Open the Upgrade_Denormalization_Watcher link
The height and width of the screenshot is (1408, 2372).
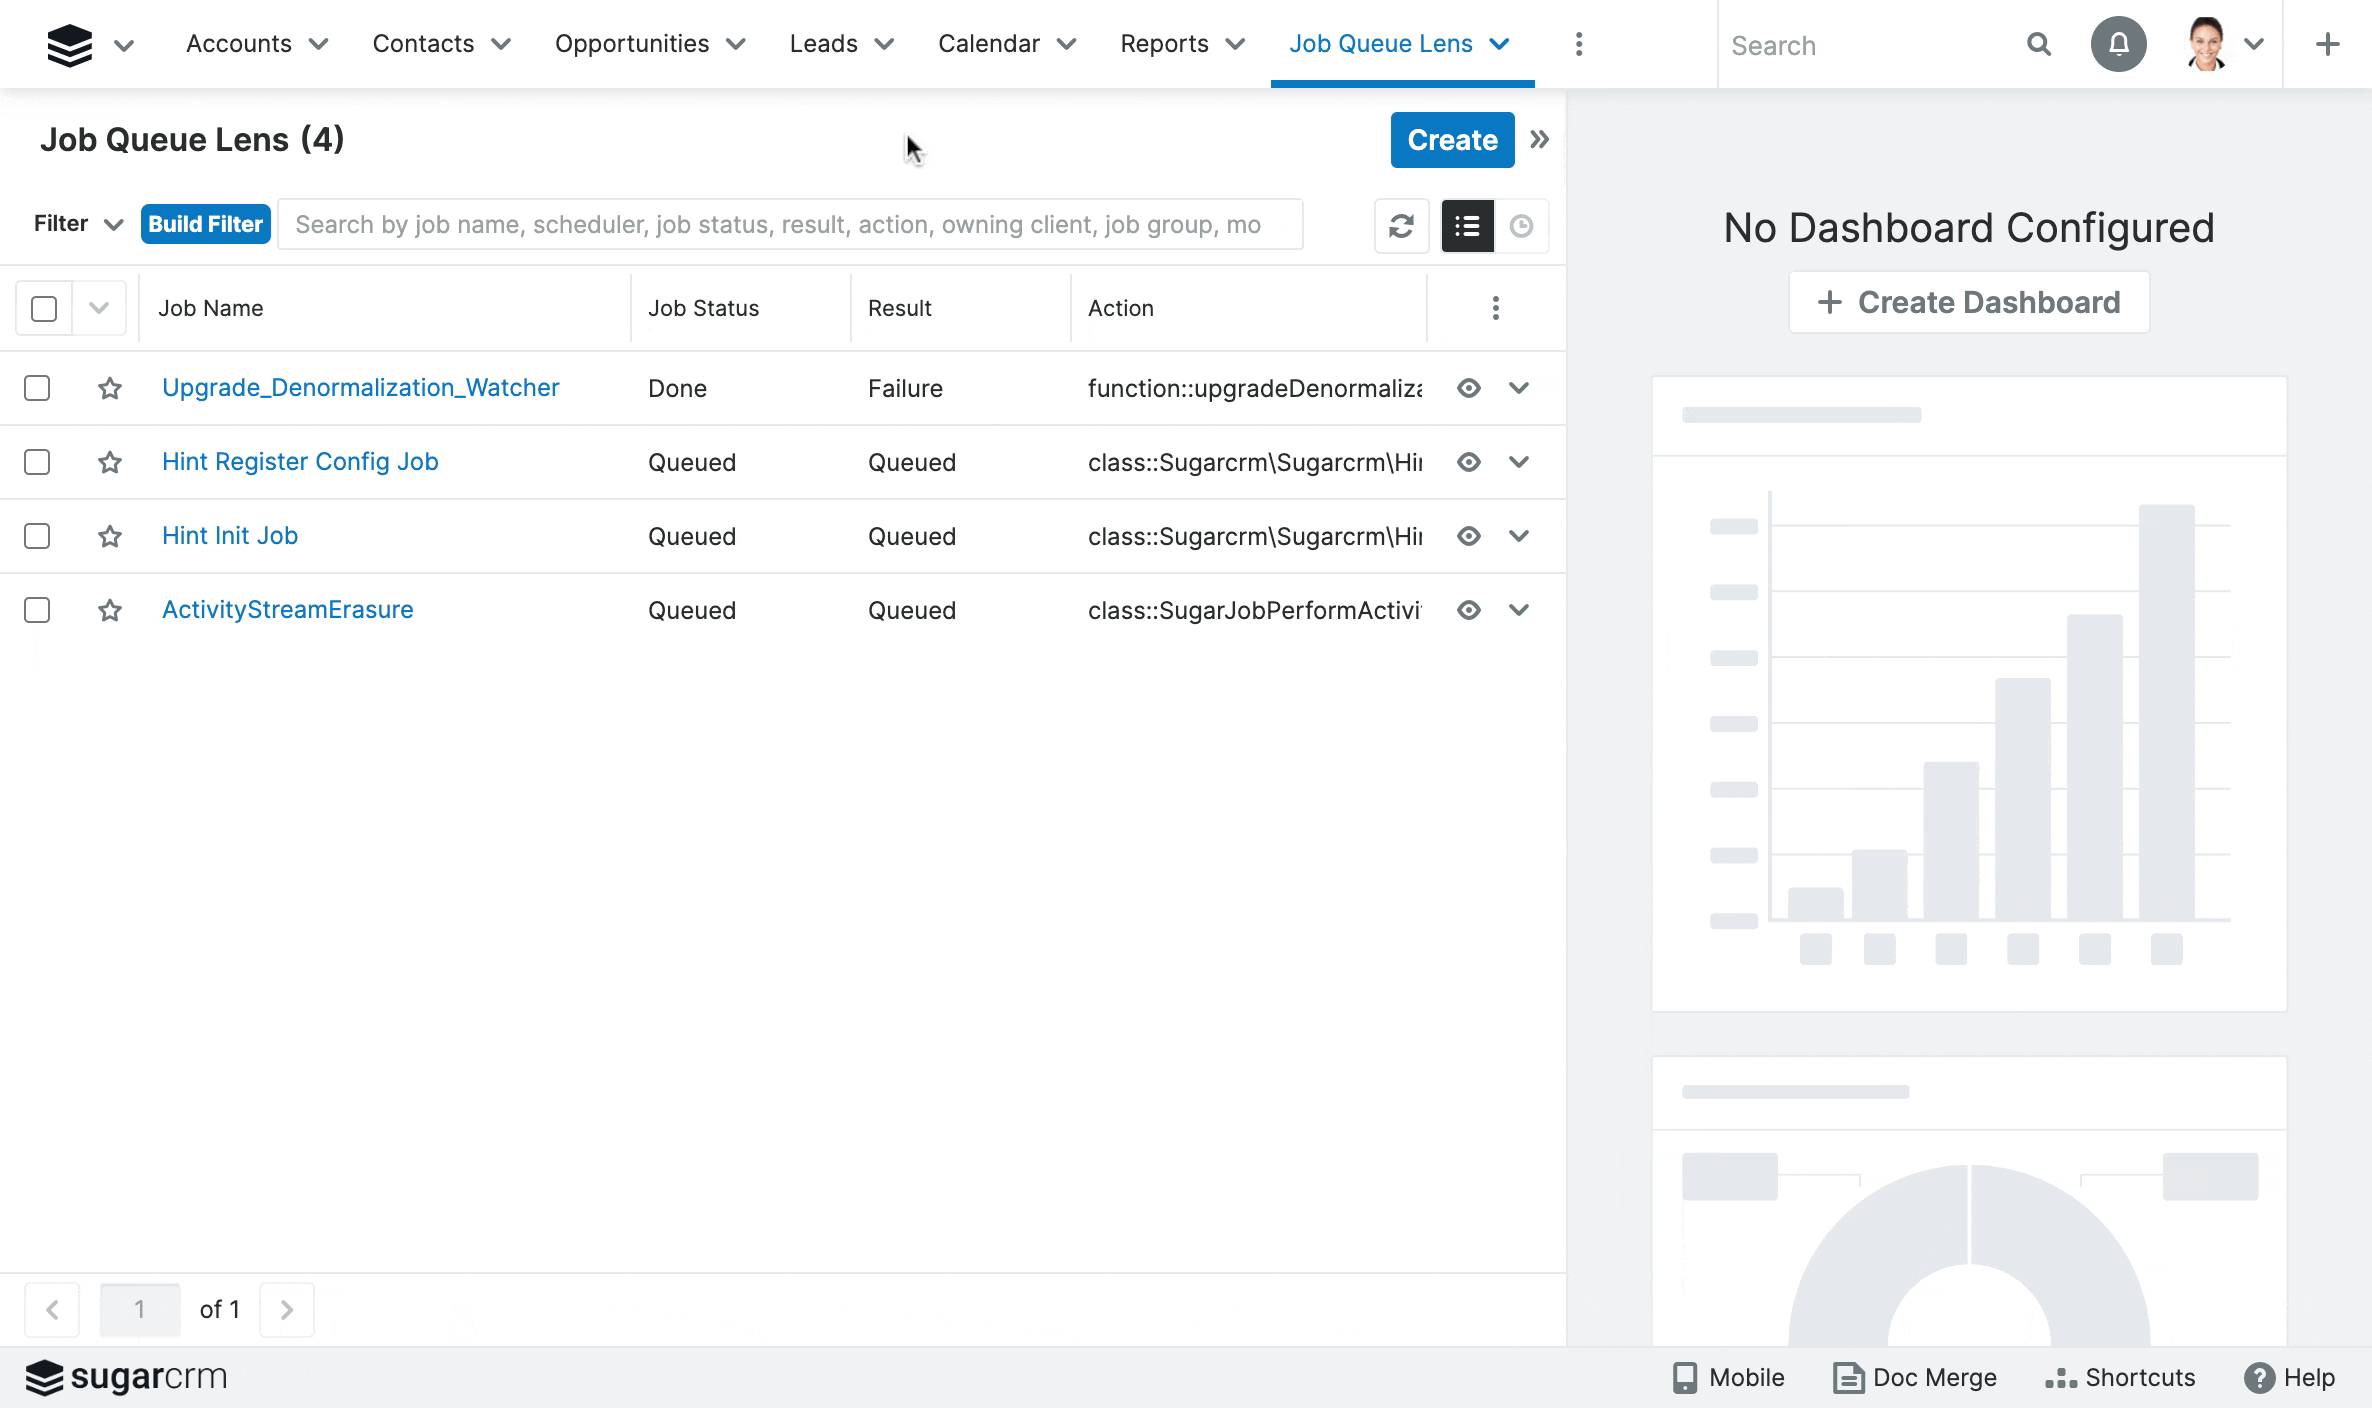click(x=360, y=388)
